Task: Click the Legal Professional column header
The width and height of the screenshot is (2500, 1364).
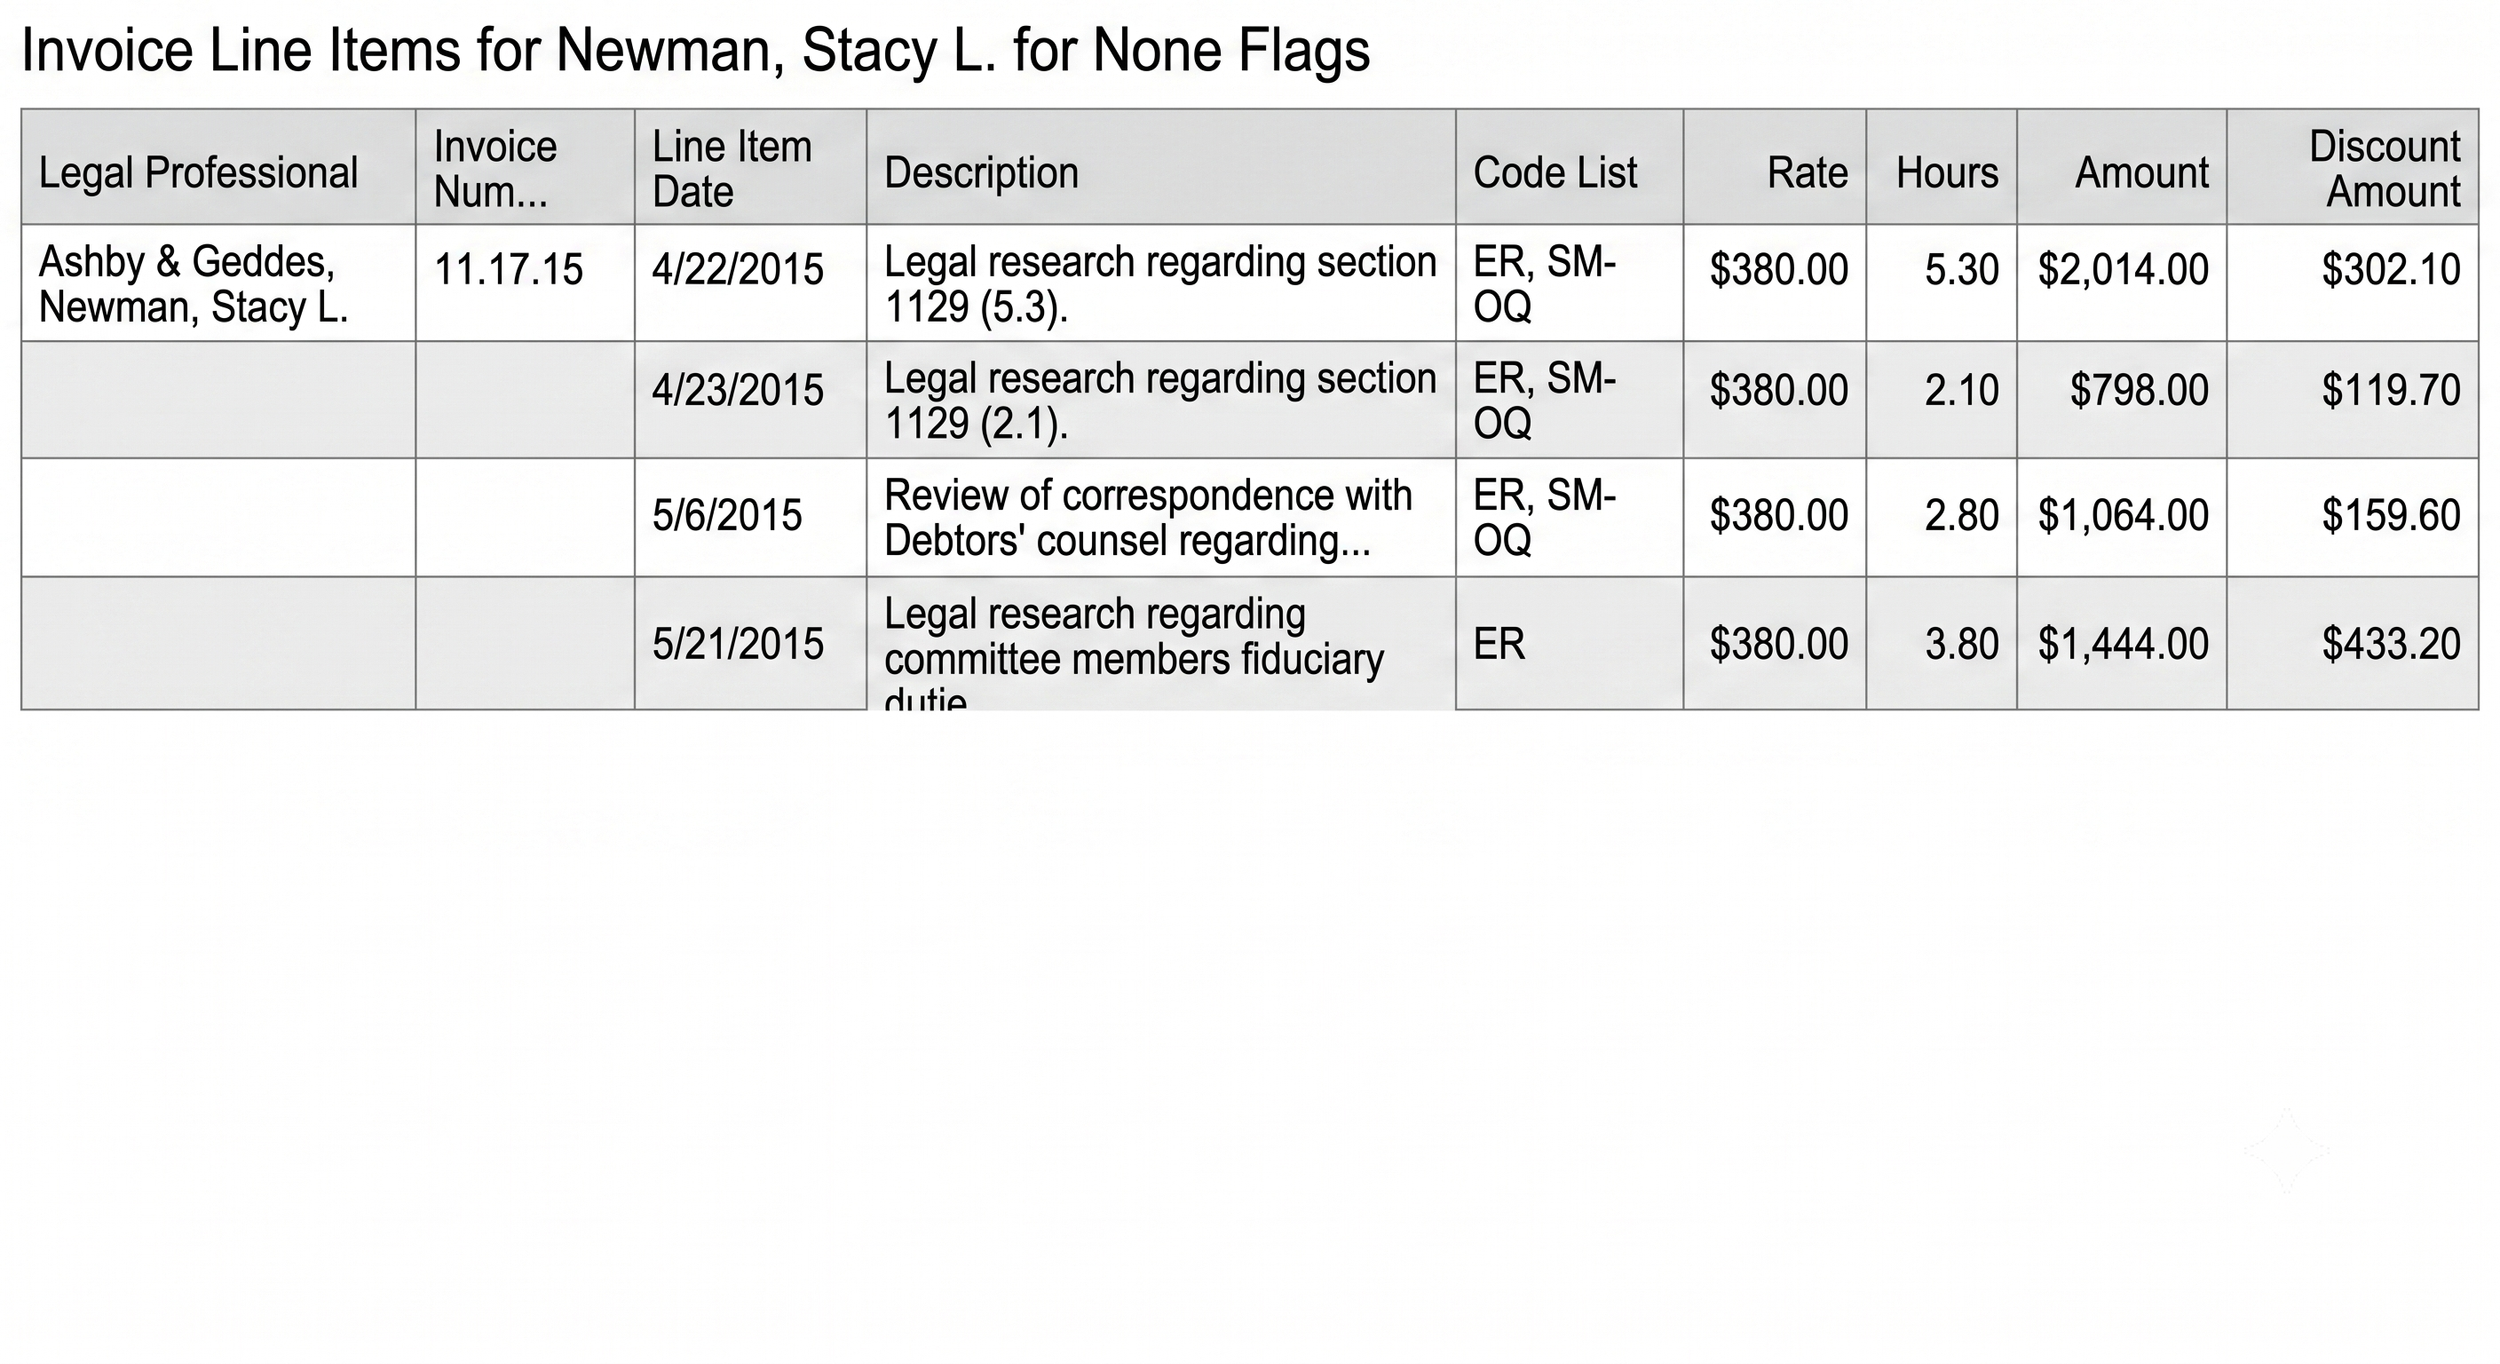Action: 218,167
